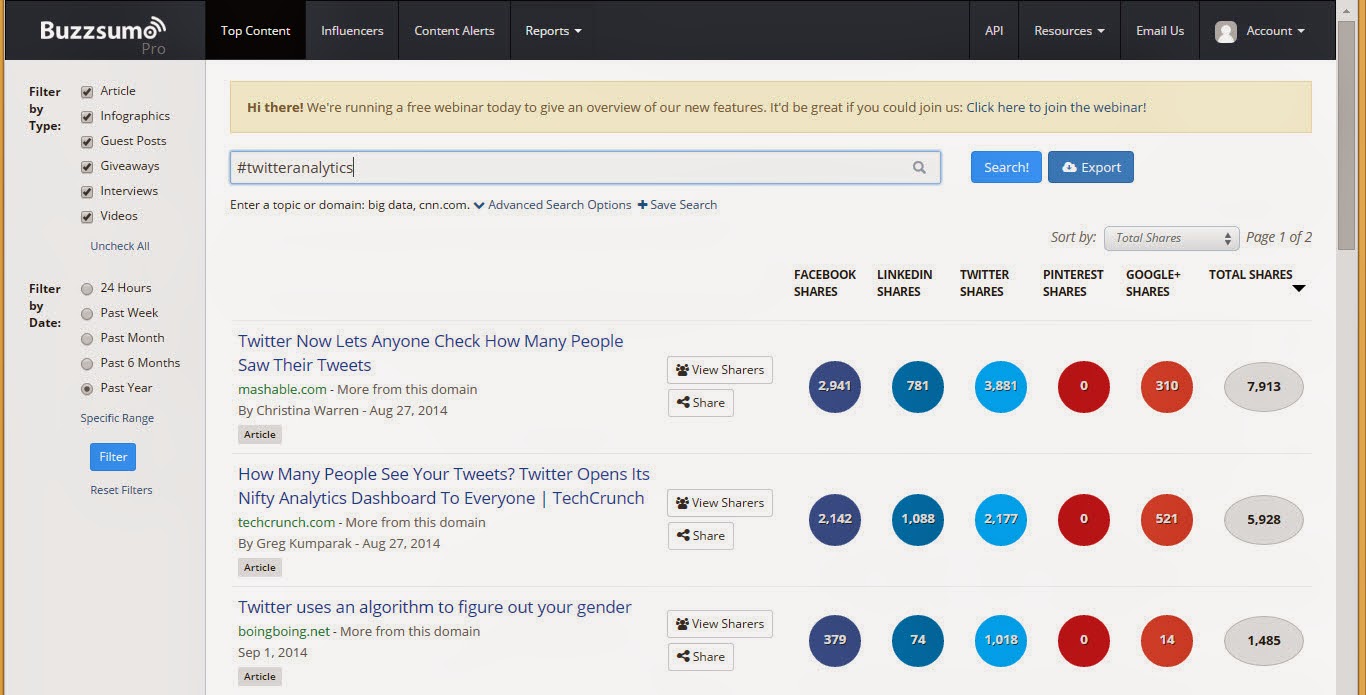Select the Past 6 Months filter
Viewport: 1366px width, 695px height.
(x=87, y=364)
